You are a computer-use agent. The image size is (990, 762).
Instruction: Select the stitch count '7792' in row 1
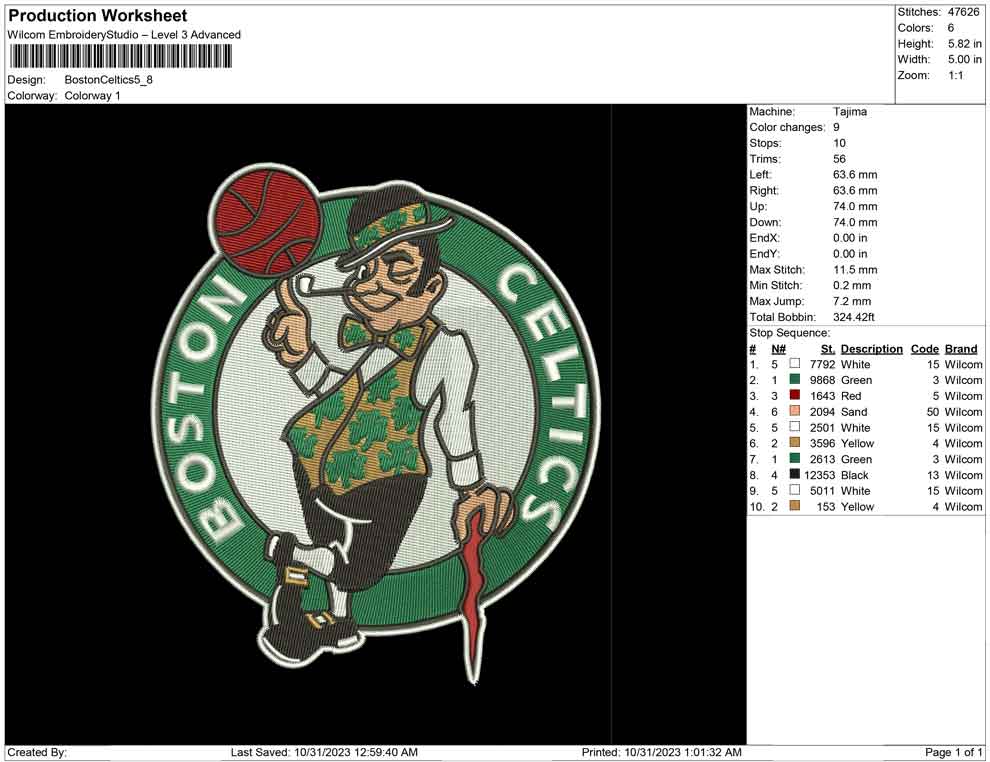coord(822,364)
